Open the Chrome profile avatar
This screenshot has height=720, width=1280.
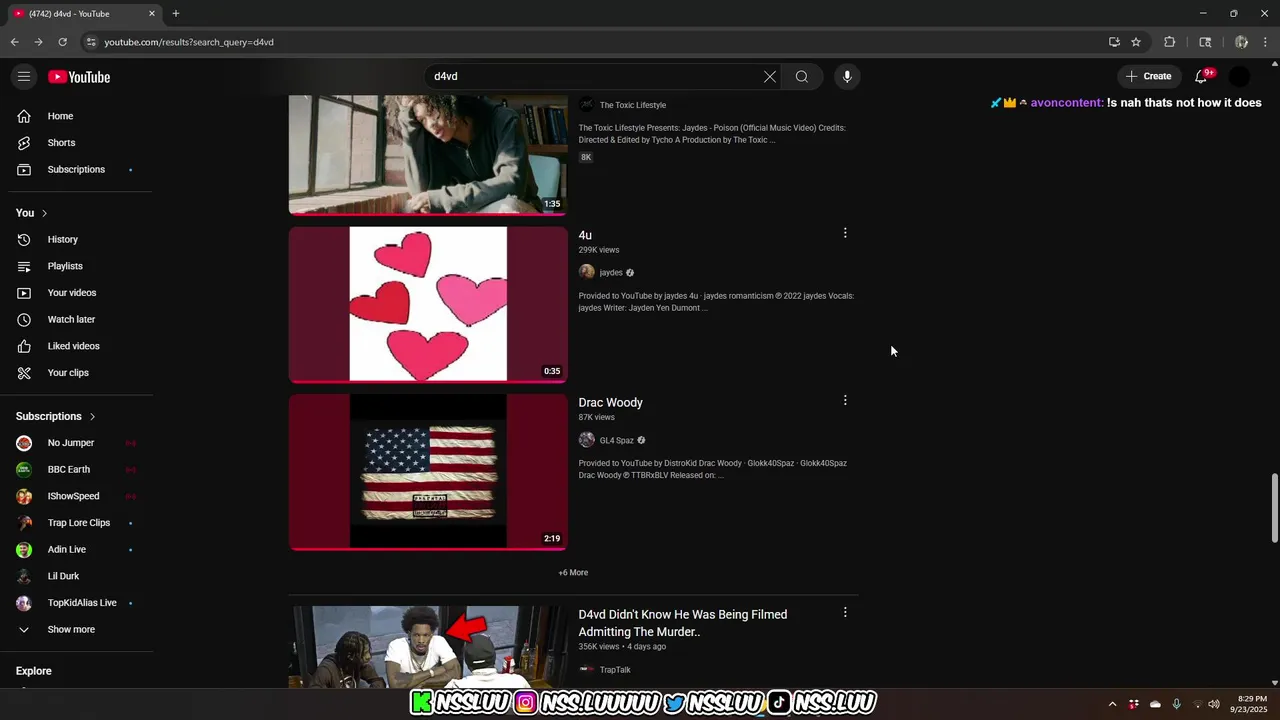1241,42
